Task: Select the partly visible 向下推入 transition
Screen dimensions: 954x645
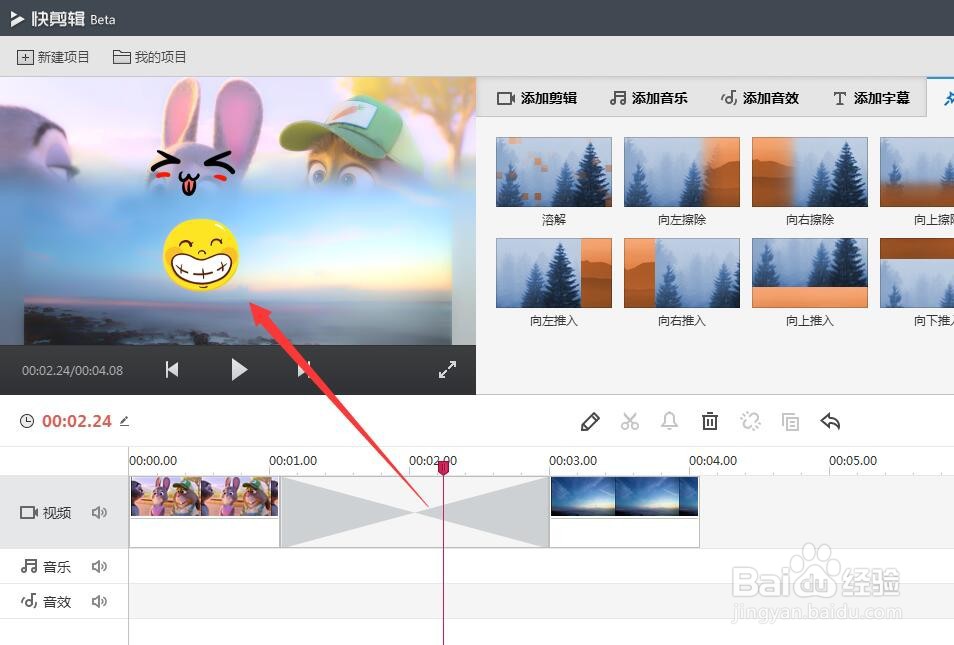Action: point(917,273)
